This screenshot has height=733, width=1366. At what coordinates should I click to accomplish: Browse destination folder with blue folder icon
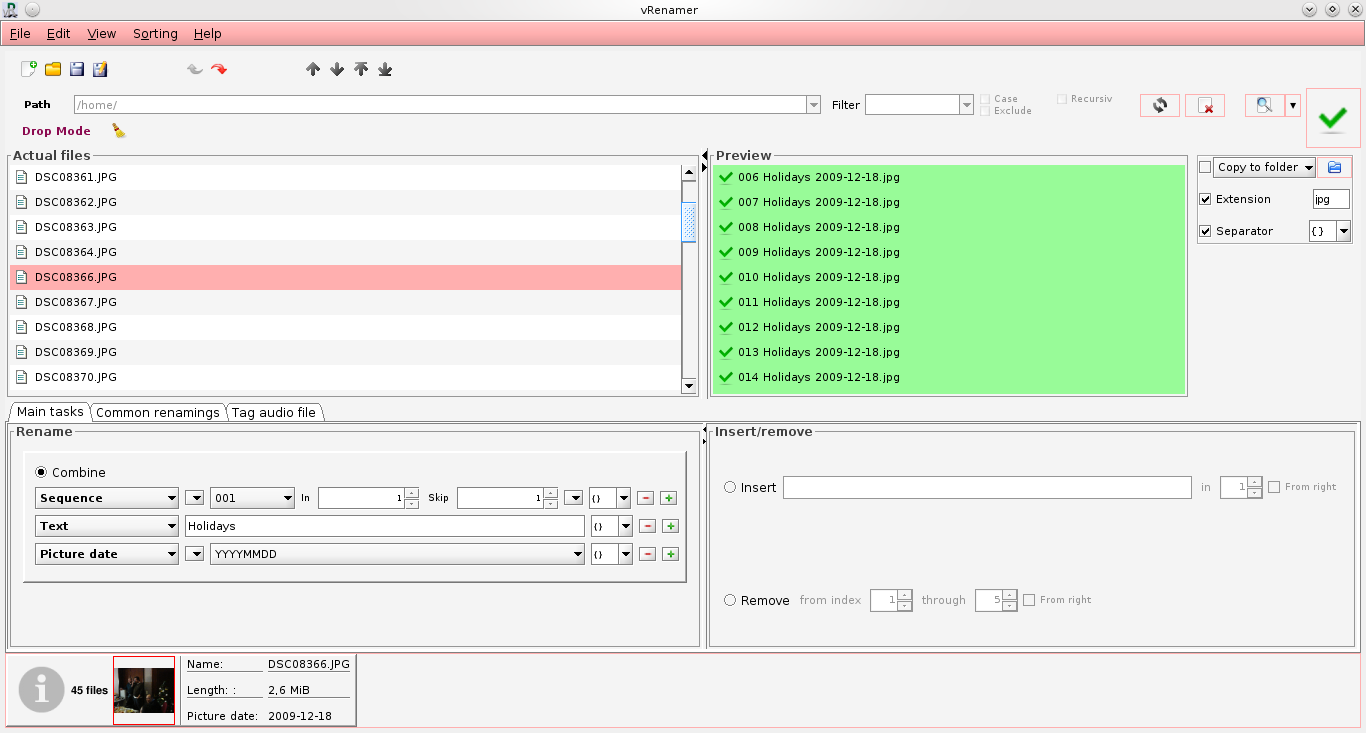pyautogui.click(x=1334, y=167)
